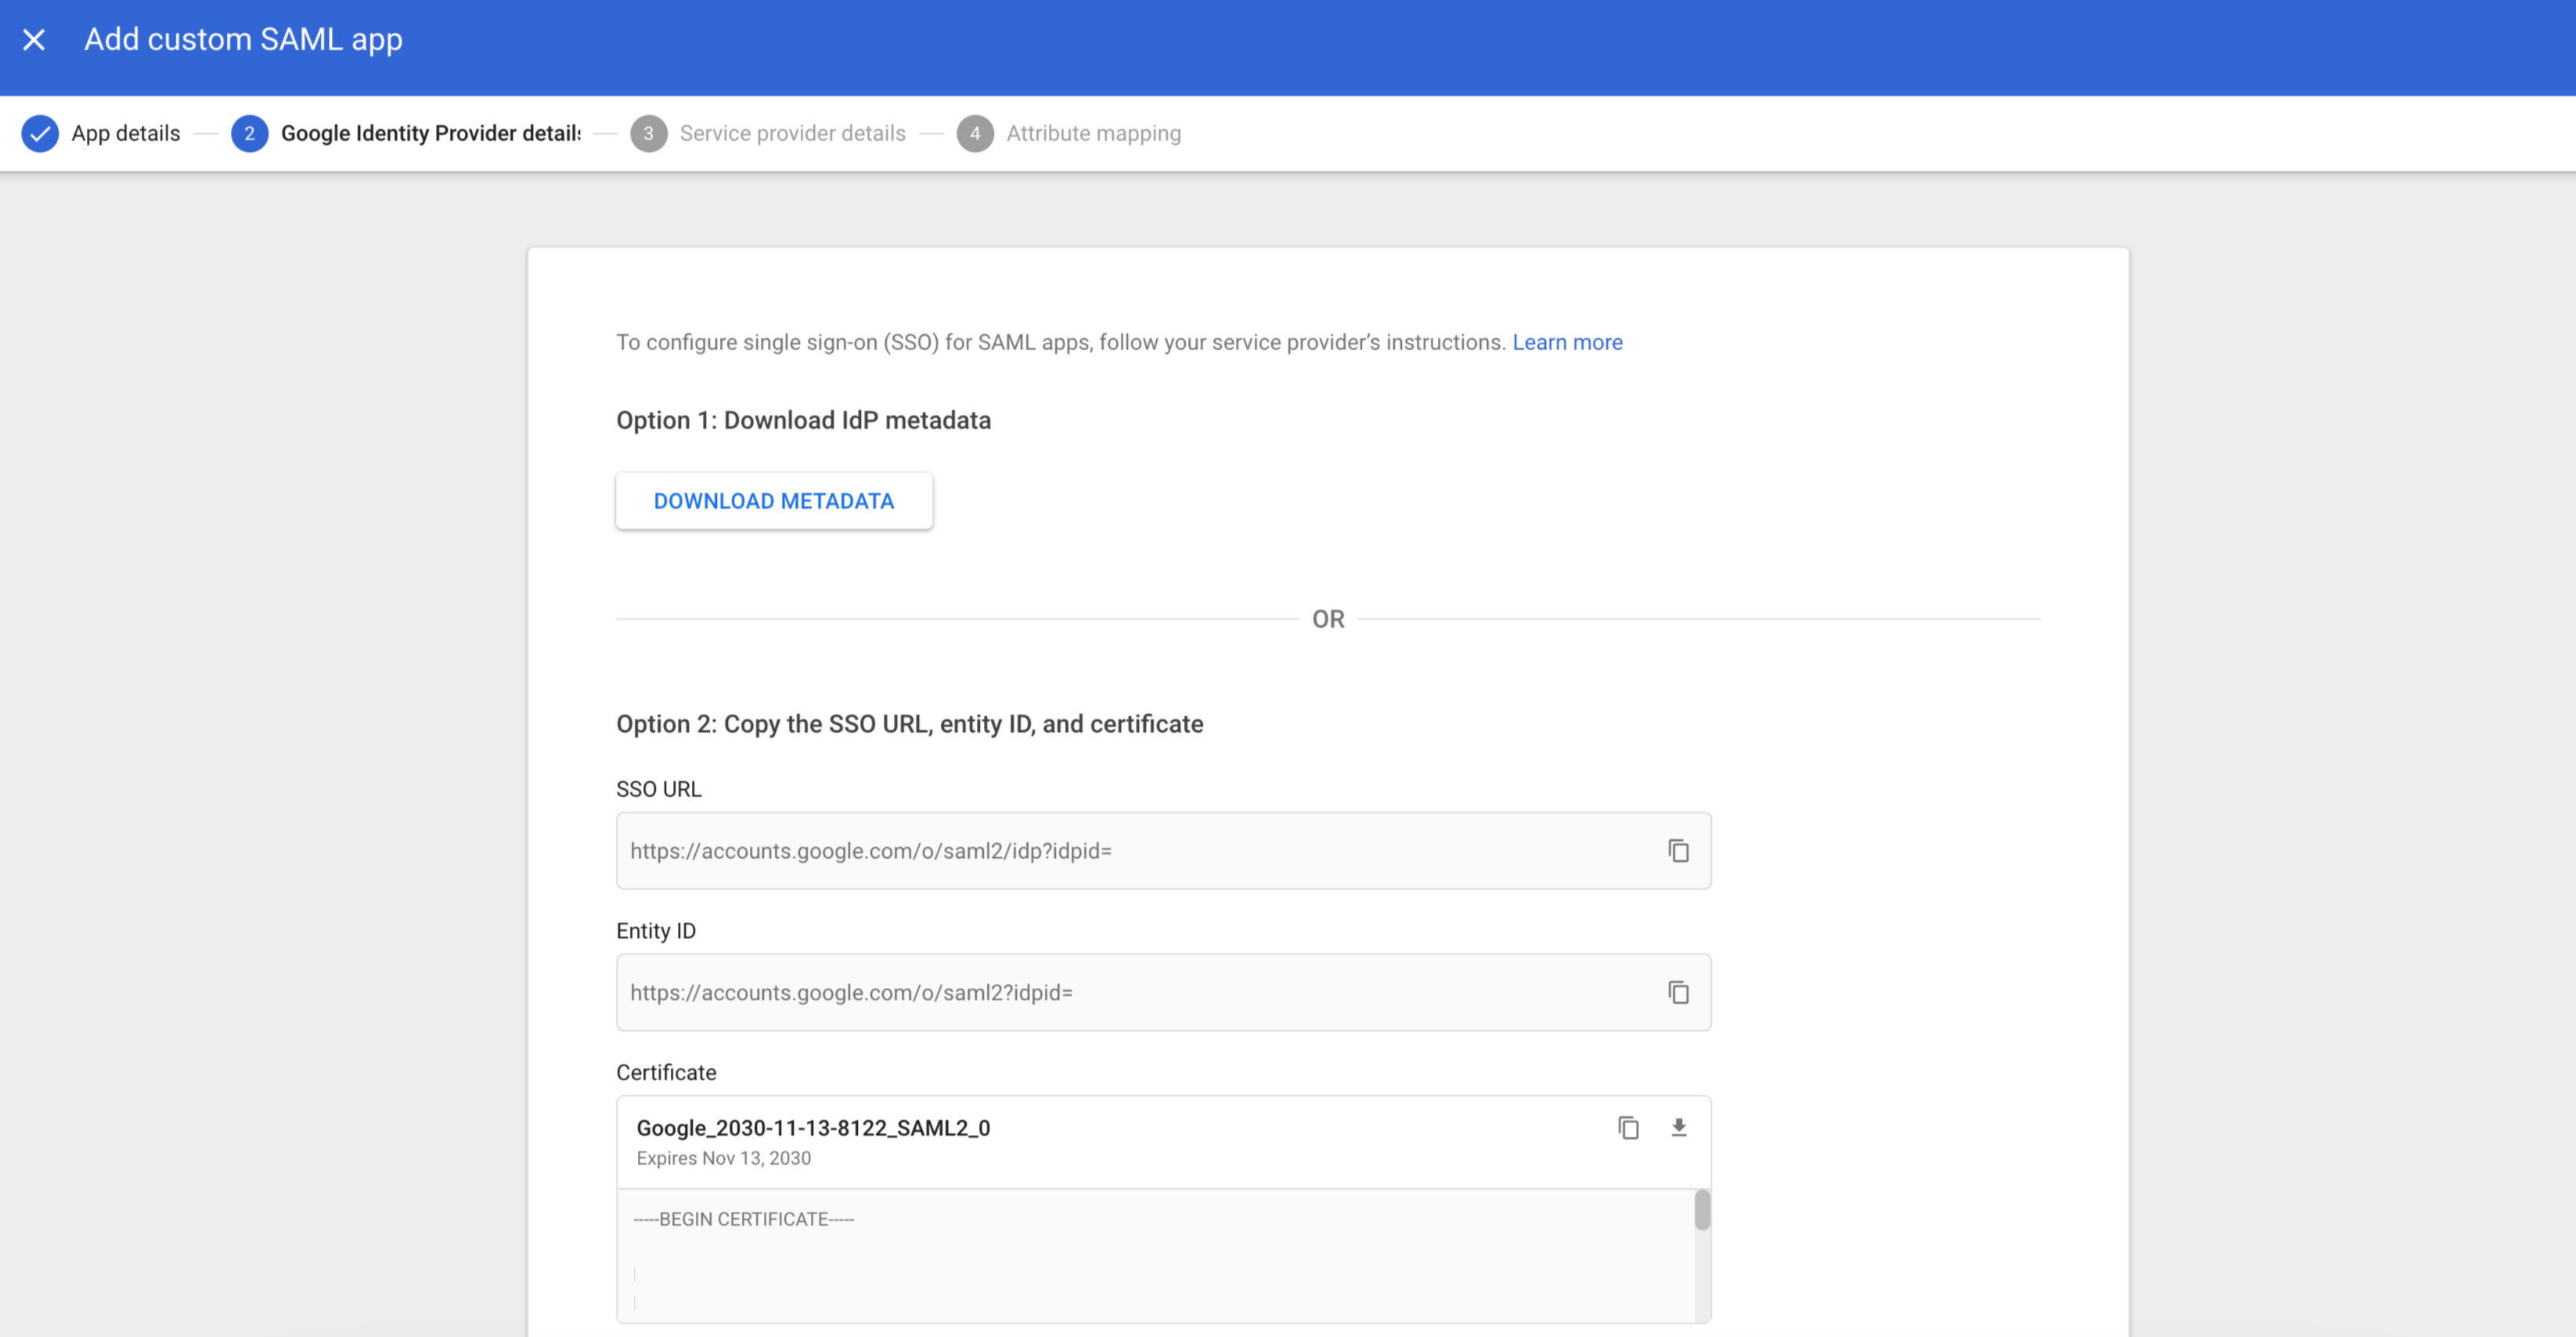
Task: Click the 'Add custom SAML app' title
Action: [x=243, y=40]
